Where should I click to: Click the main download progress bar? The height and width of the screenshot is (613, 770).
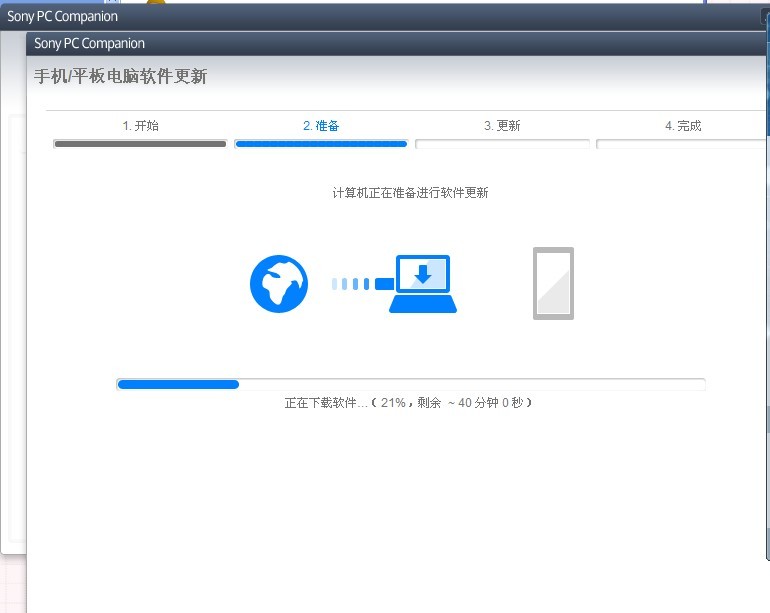(411, 384)
